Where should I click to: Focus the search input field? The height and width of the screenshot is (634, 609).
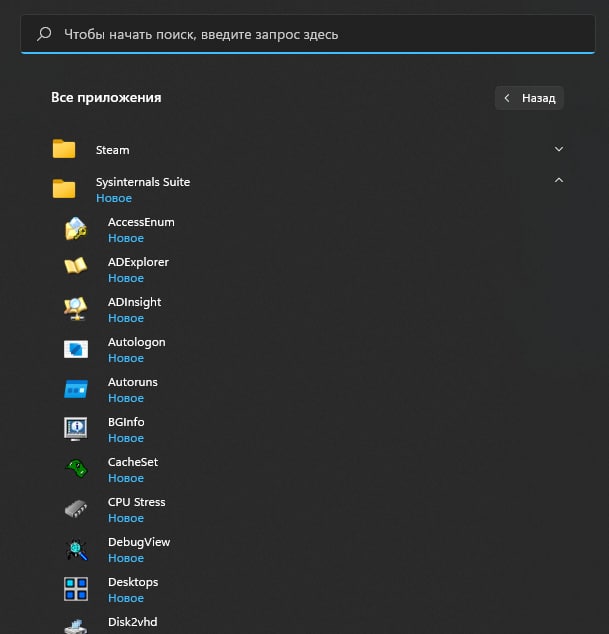point(308,34)
